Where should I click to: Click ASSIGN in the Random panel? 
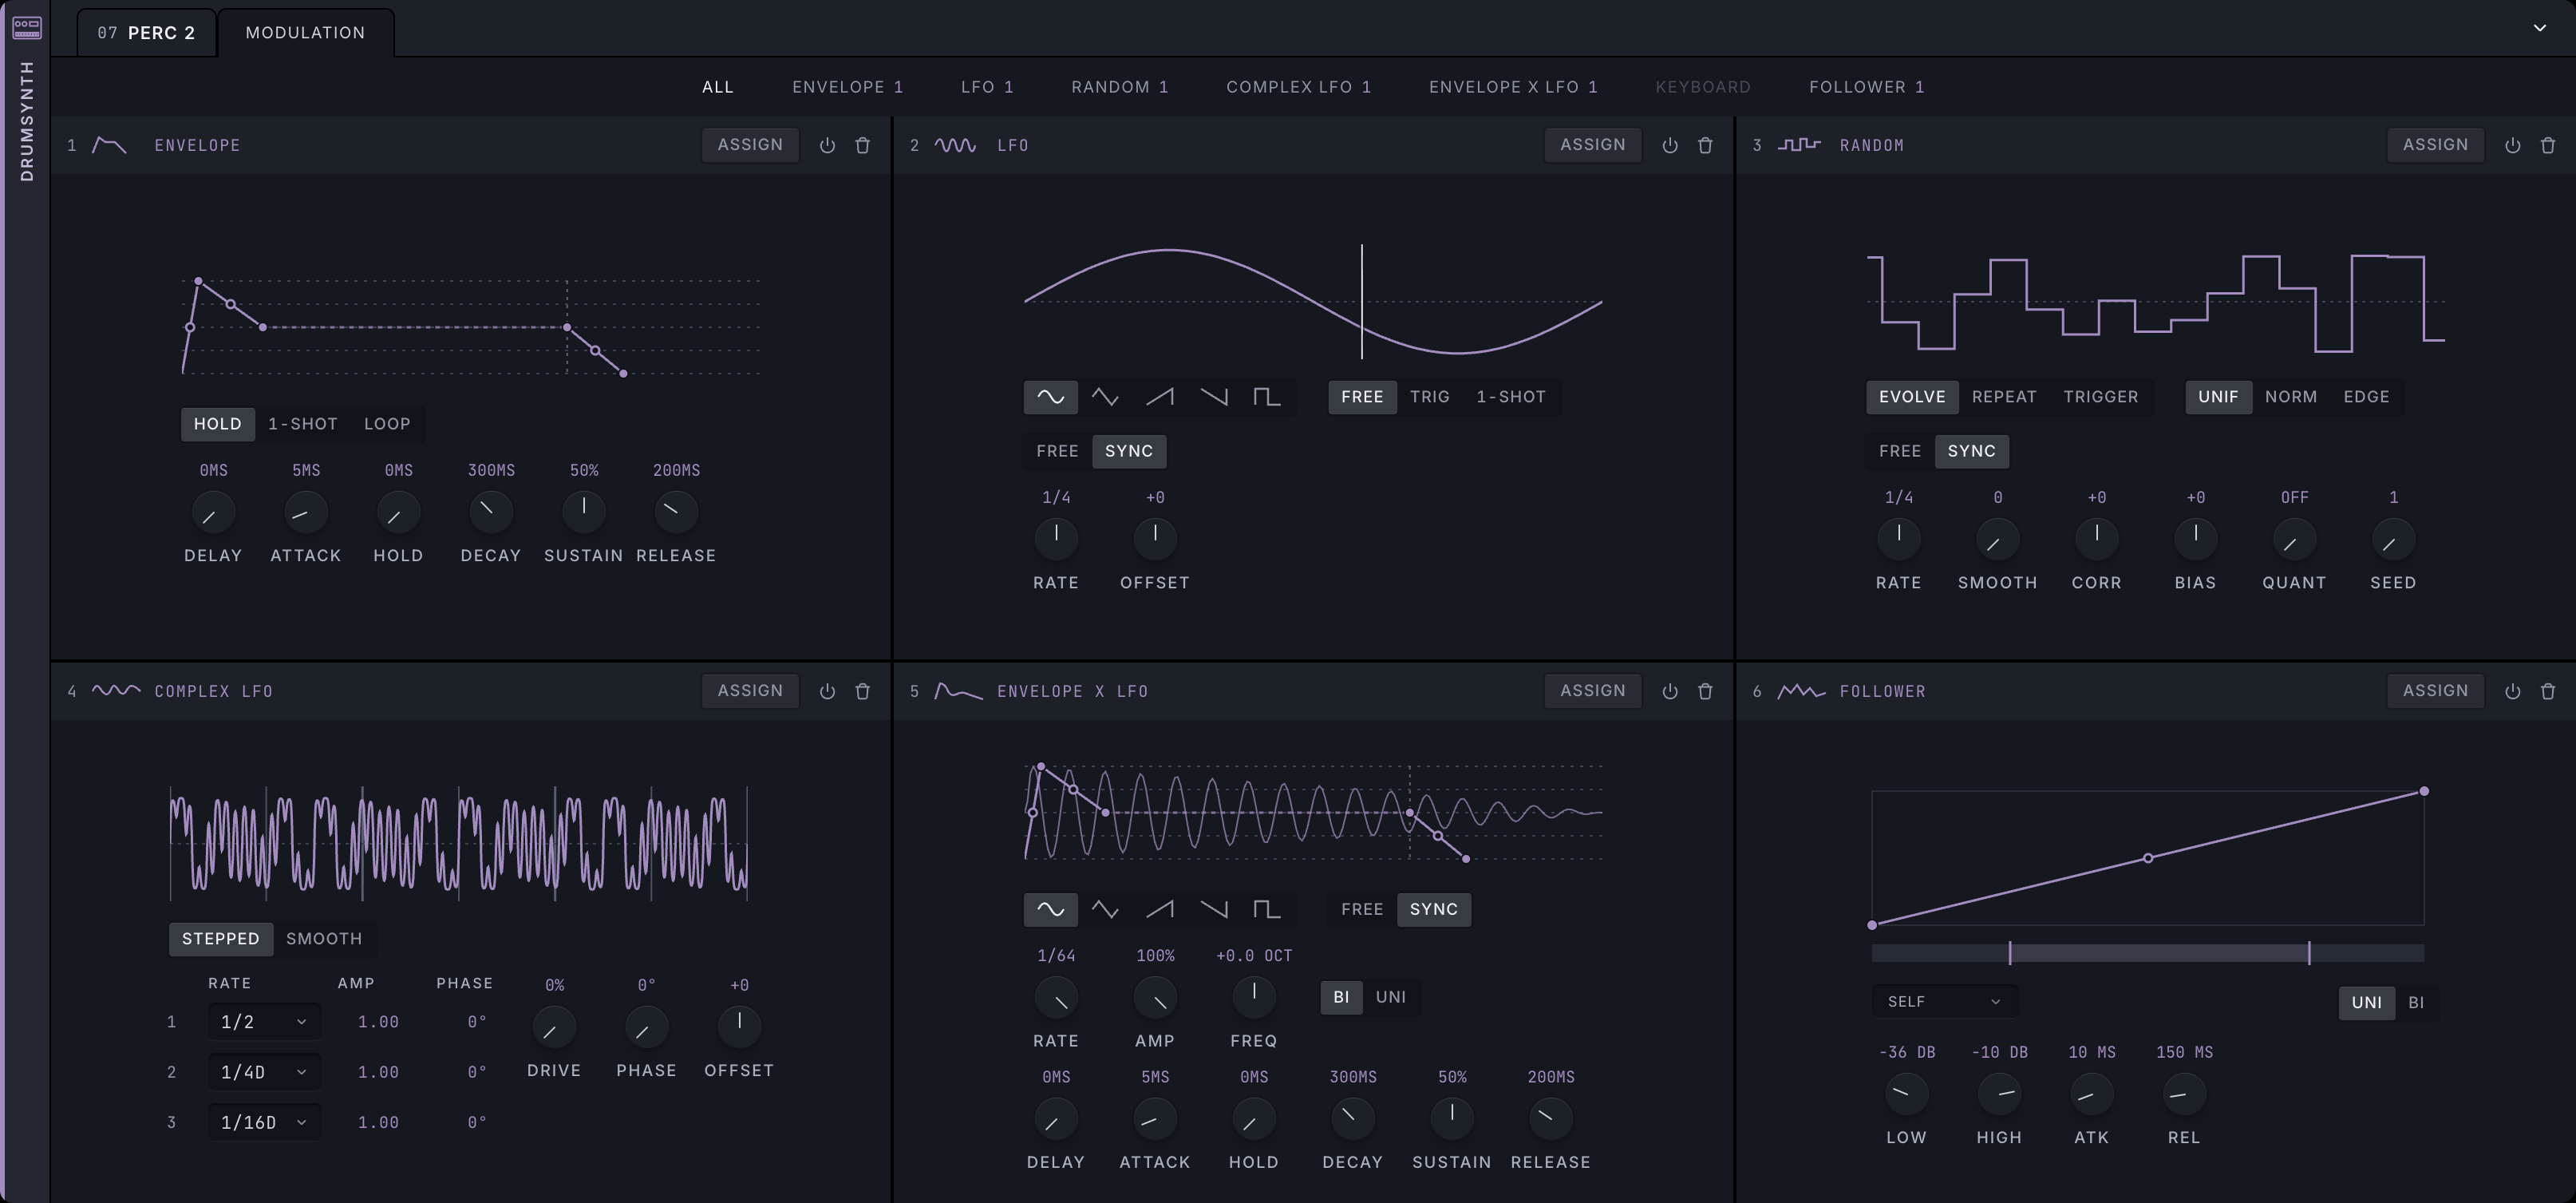point(2435,145)
